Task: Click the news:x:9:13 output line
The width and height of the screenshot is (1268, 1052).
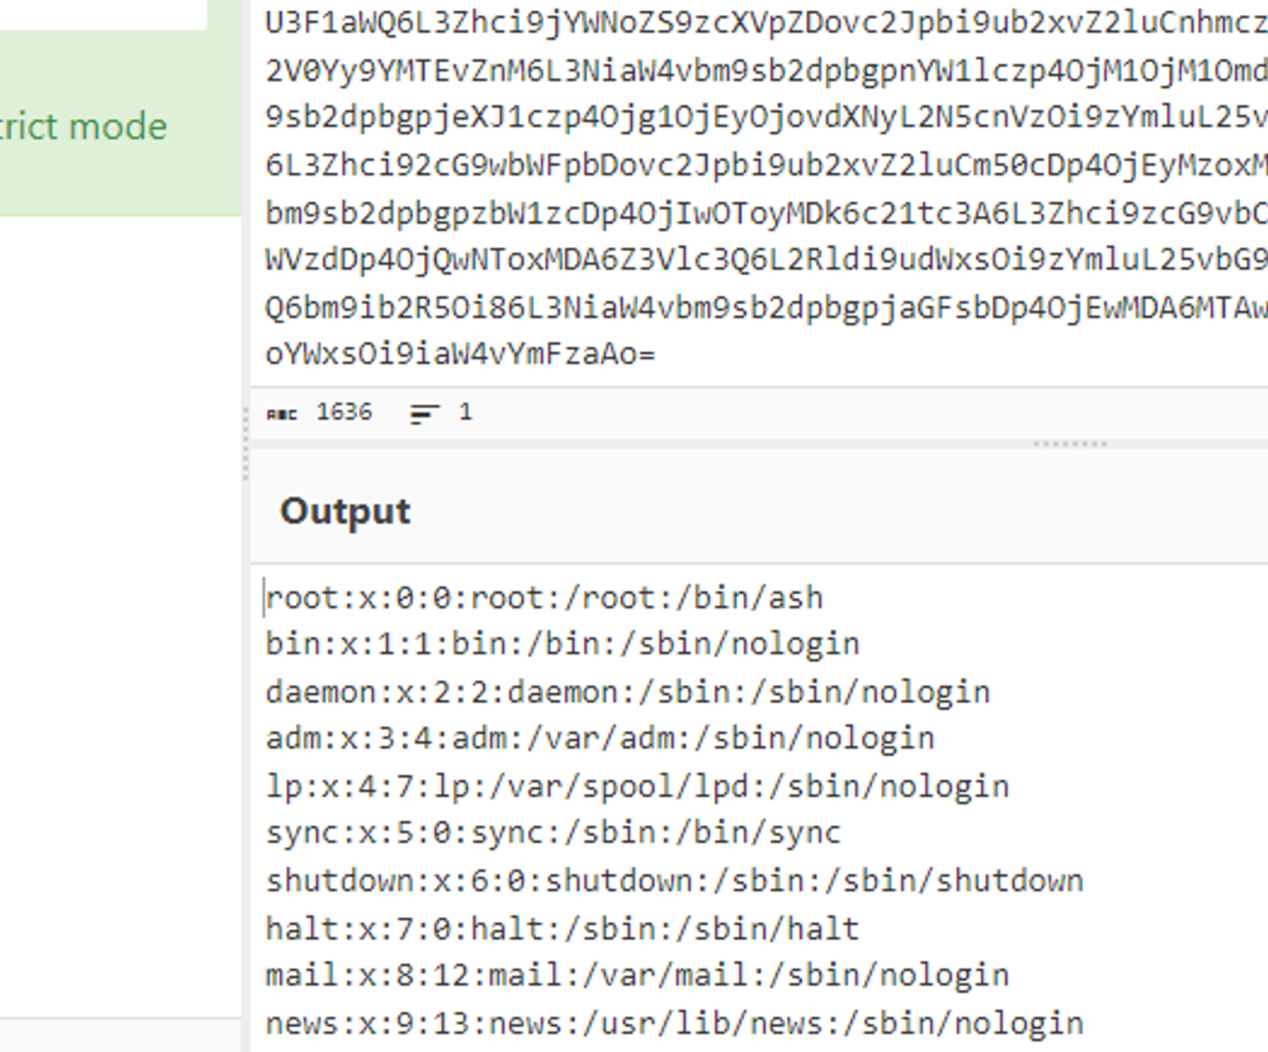Action: point(674,1024)
